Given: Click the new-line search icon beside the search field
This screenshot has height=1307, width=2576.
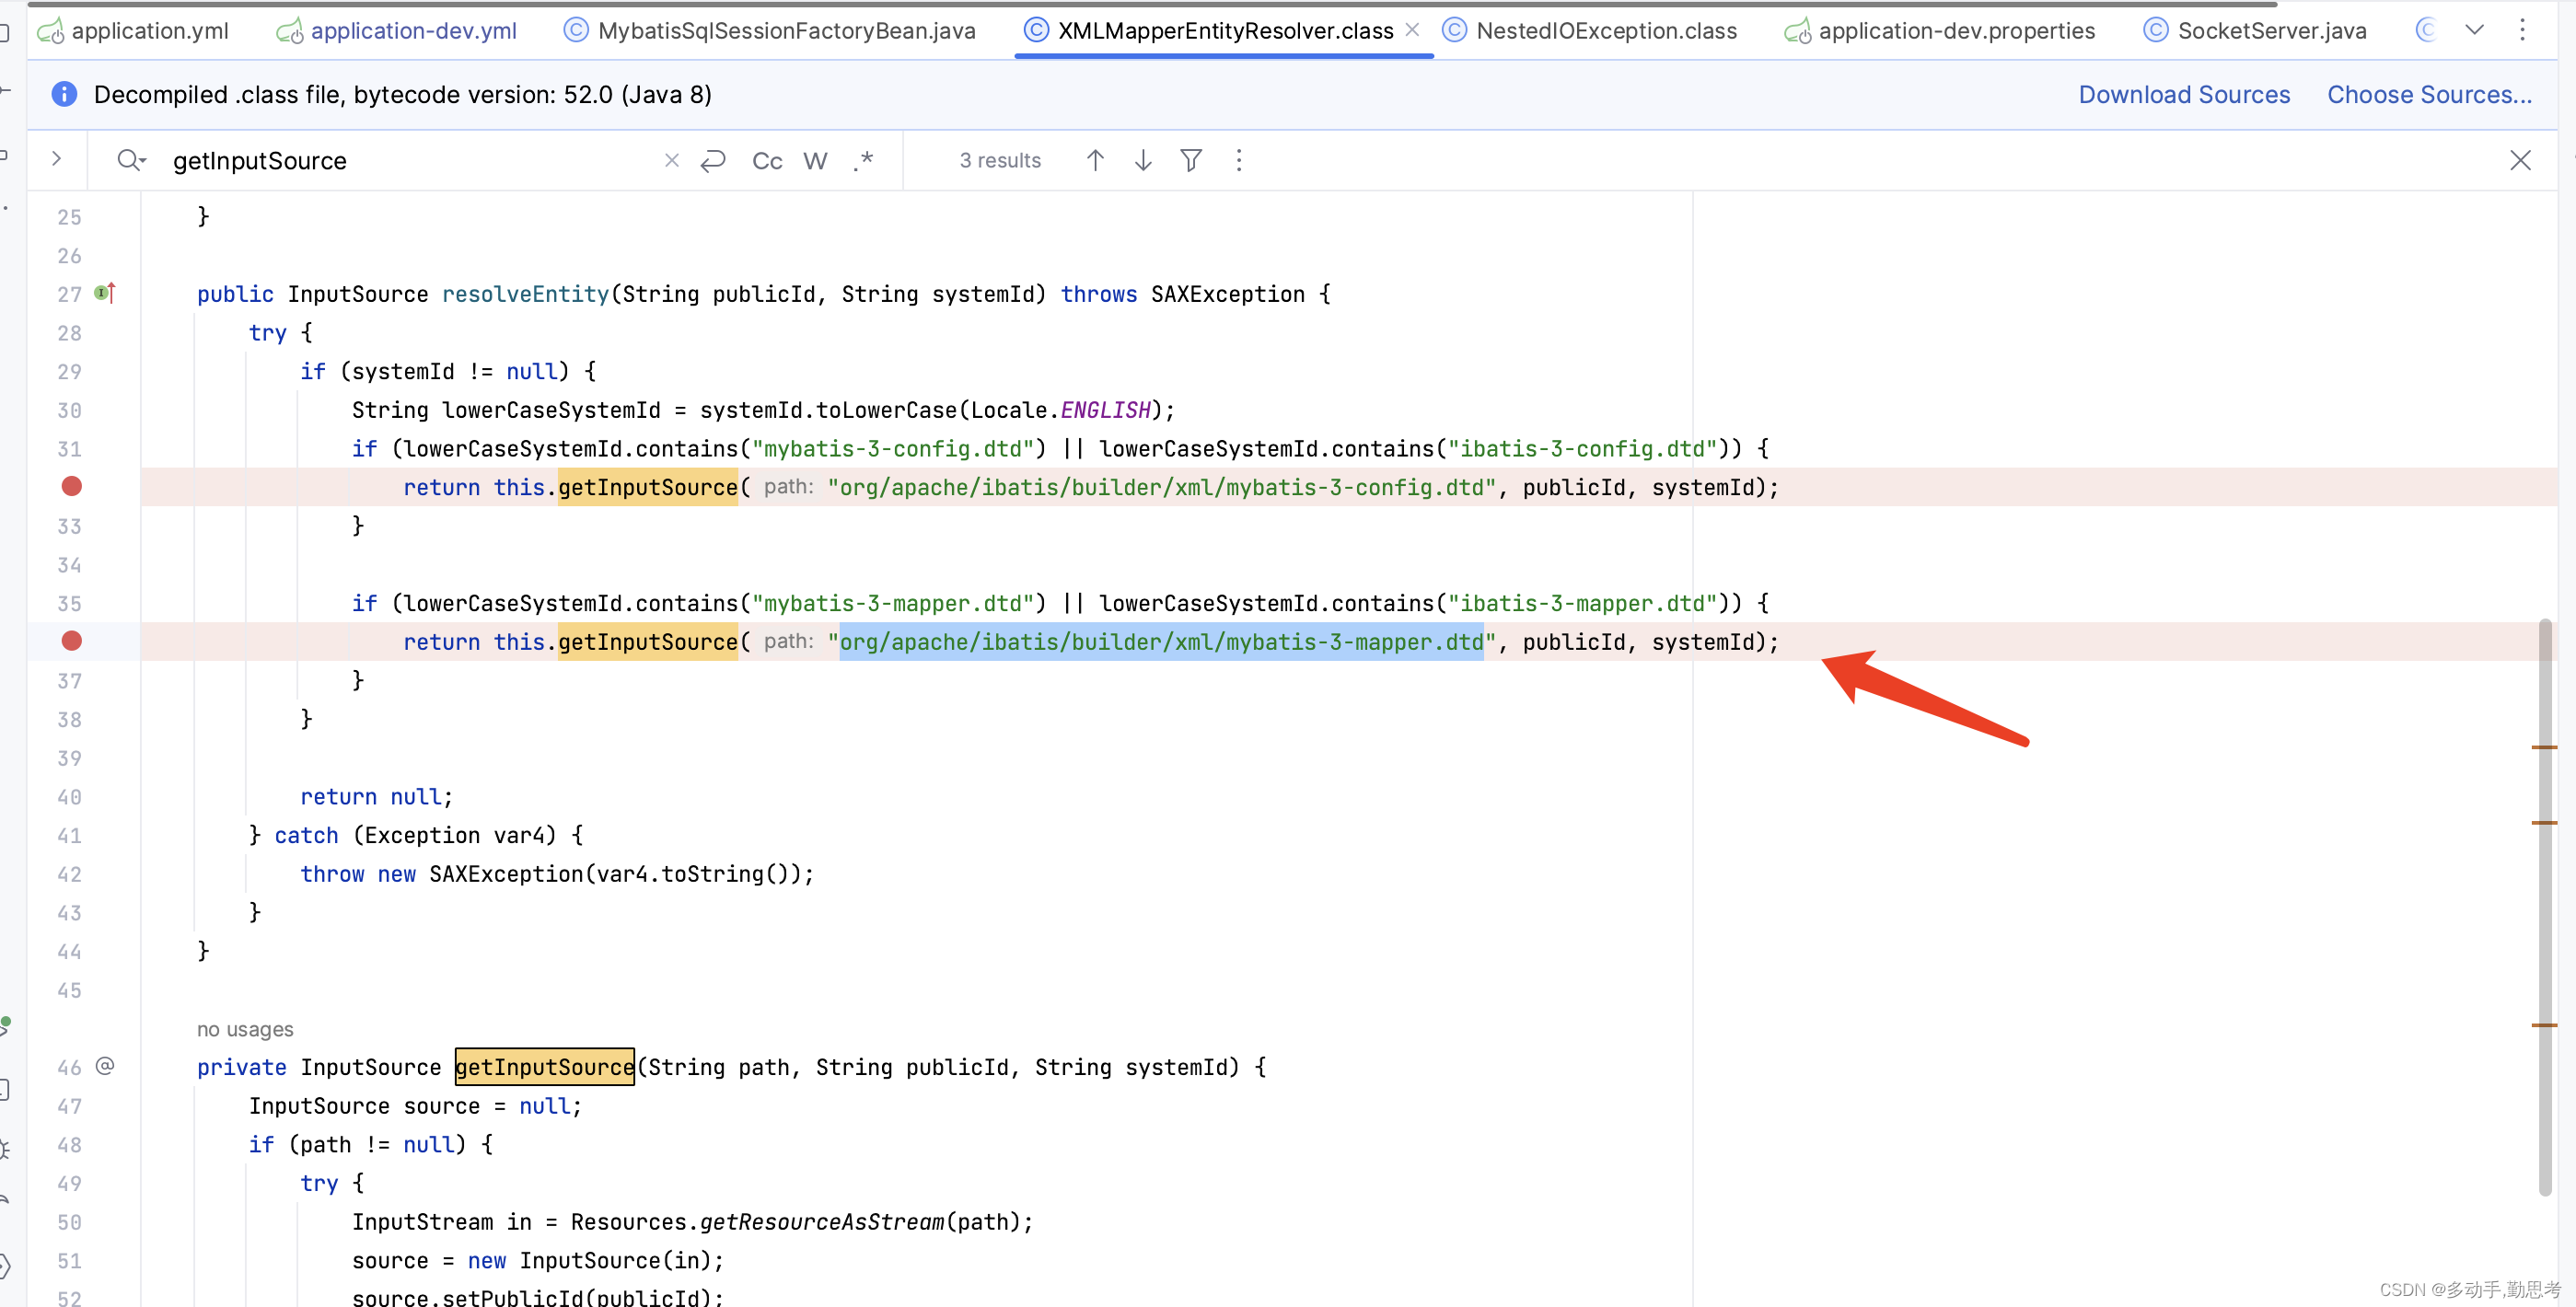Looking at the screenshot, I should [713, 160].
